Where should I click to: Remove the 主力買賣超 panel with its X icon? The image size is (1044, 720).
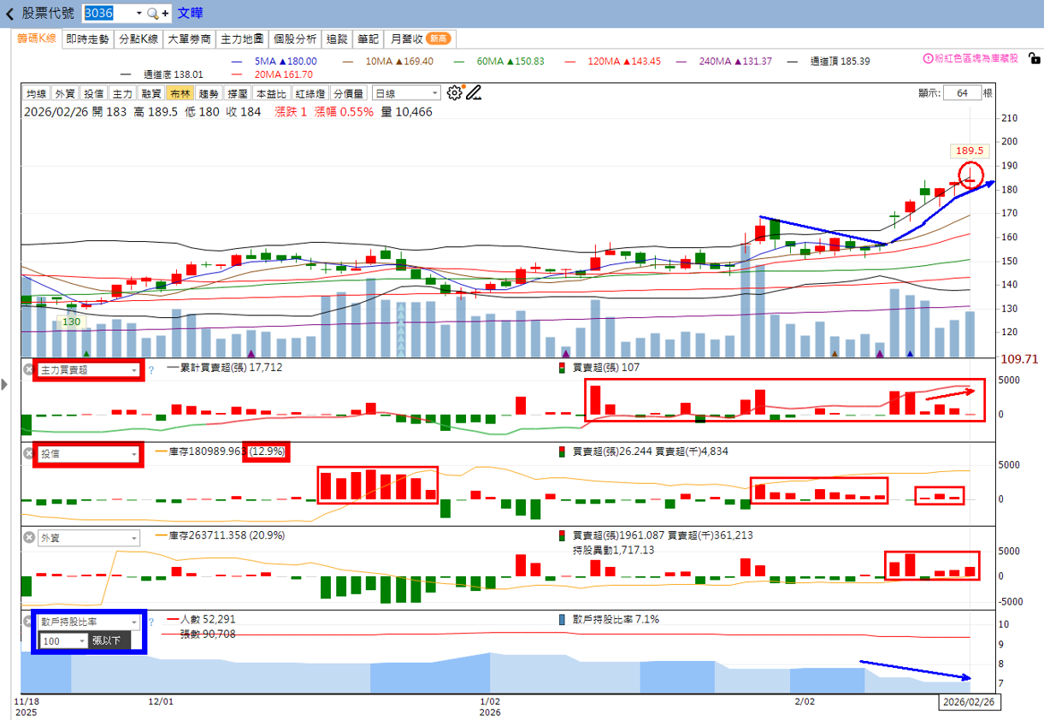click(x=29, y=369)
